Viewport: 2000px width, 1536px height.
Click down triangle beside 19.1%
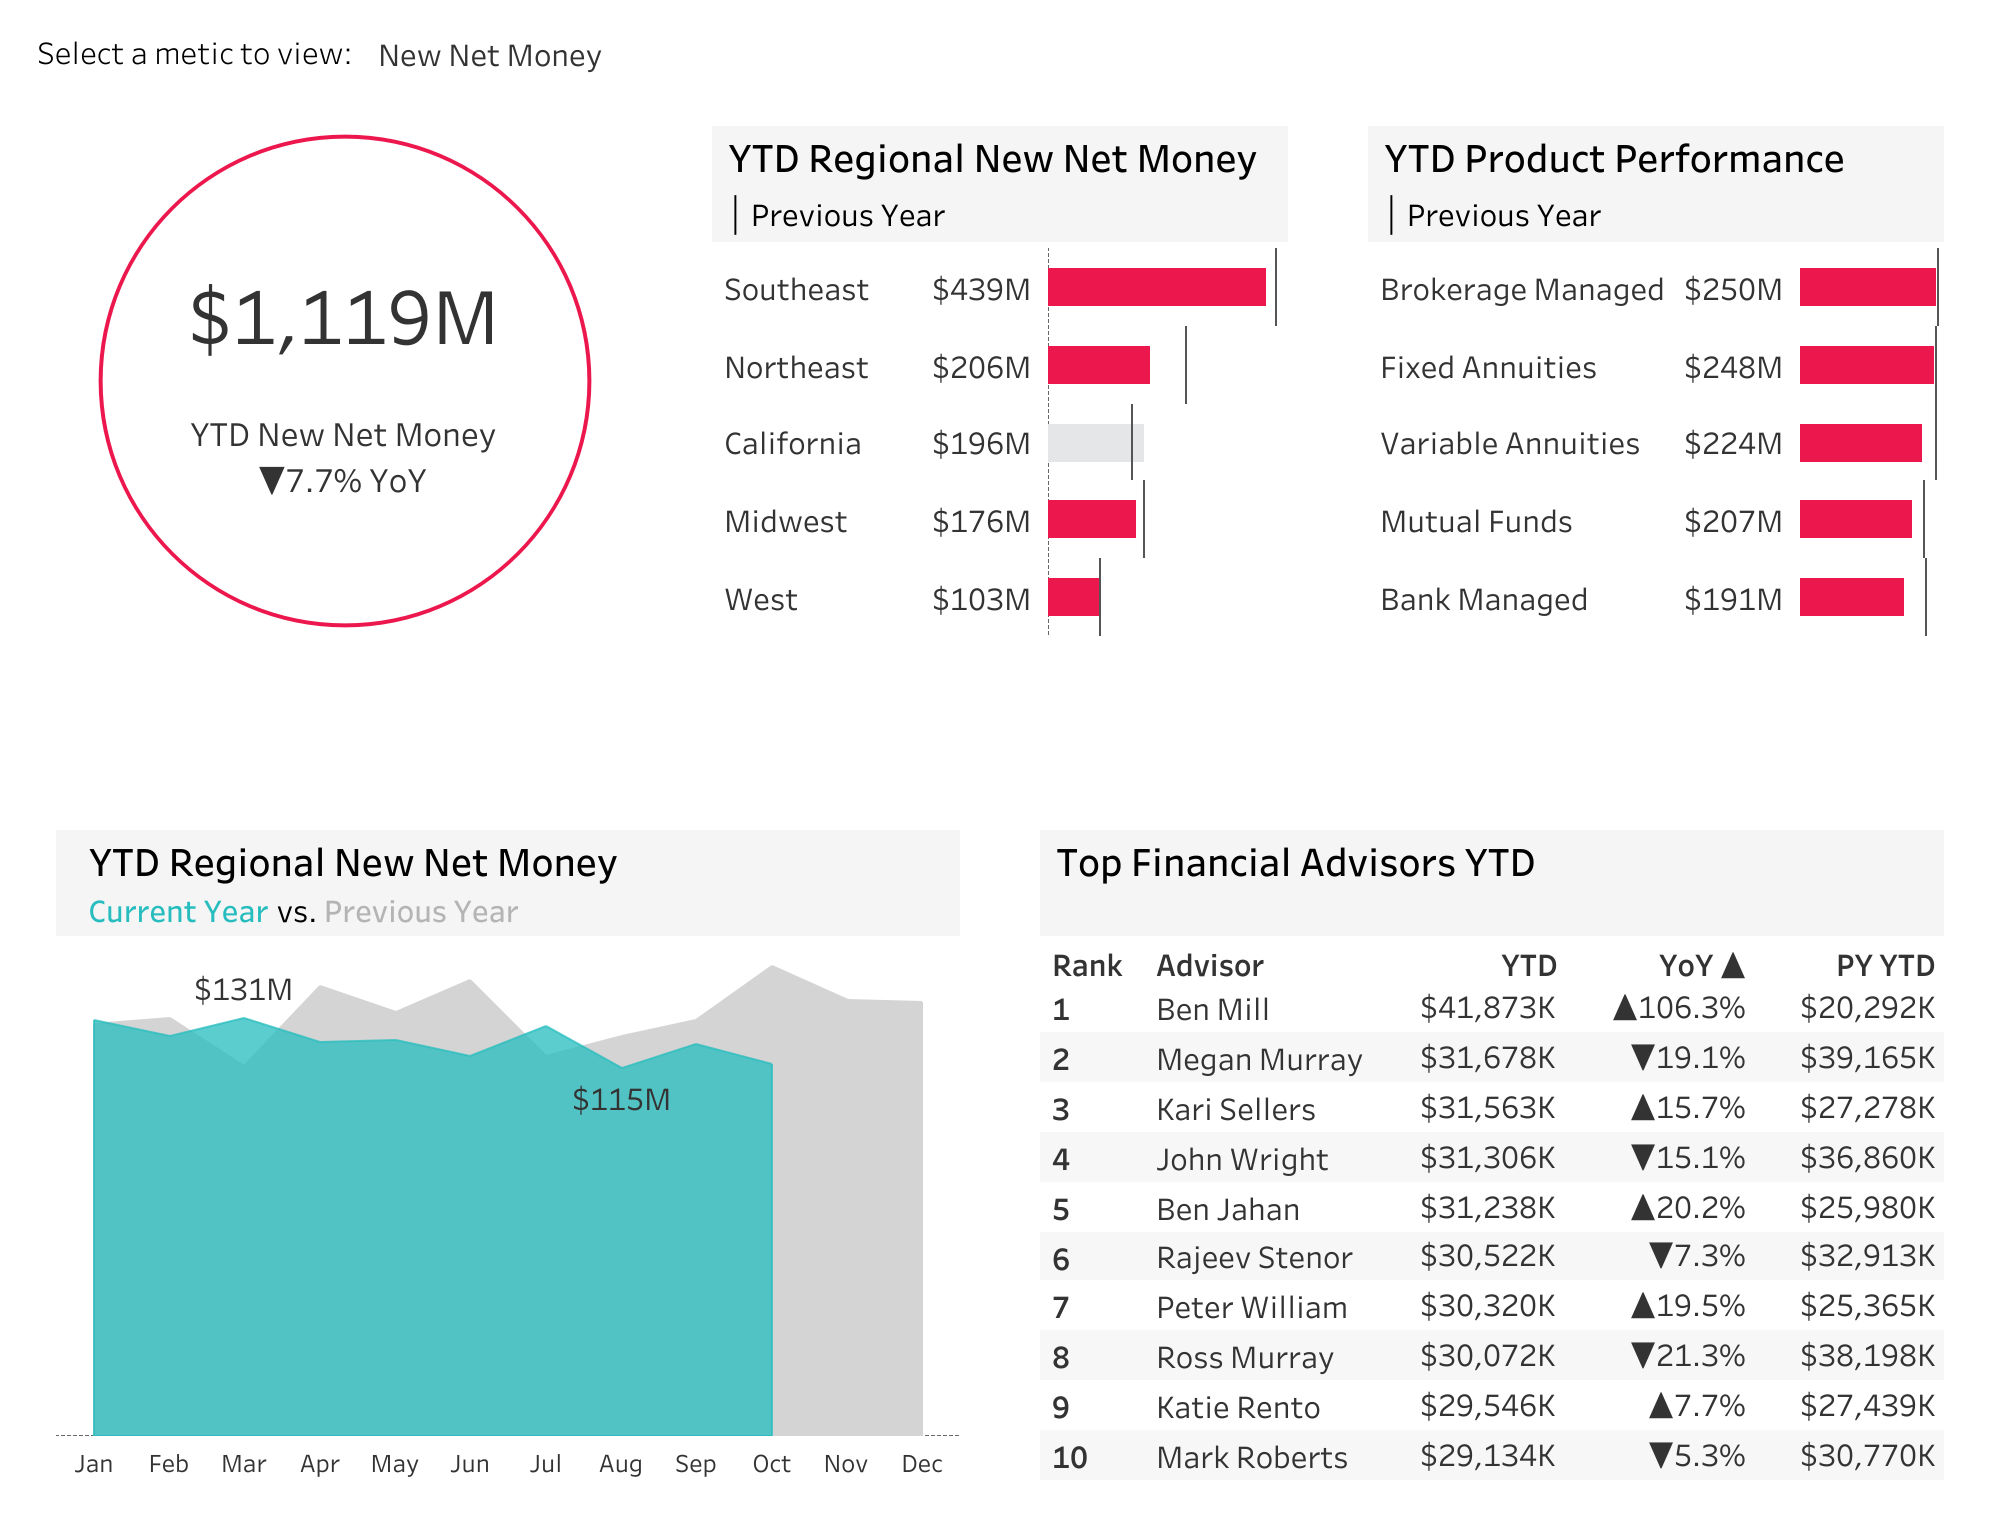coord(1643,1057)
